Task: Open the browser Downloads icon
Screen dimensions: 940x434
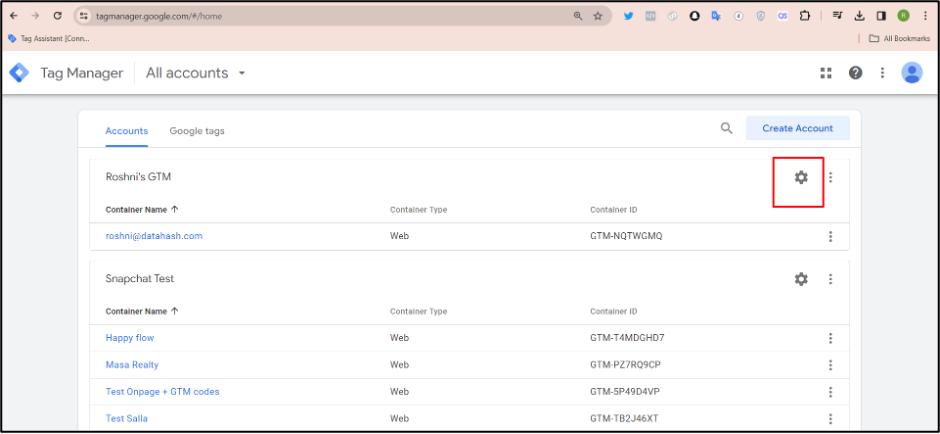Action: [859, 16]
